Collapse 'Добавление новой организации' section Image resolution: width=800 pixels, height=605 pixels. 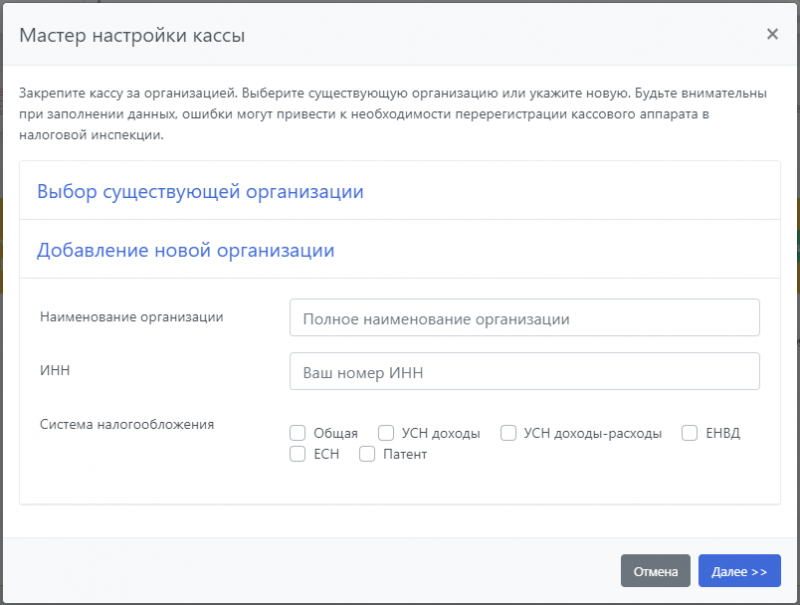tap(186, 250)
